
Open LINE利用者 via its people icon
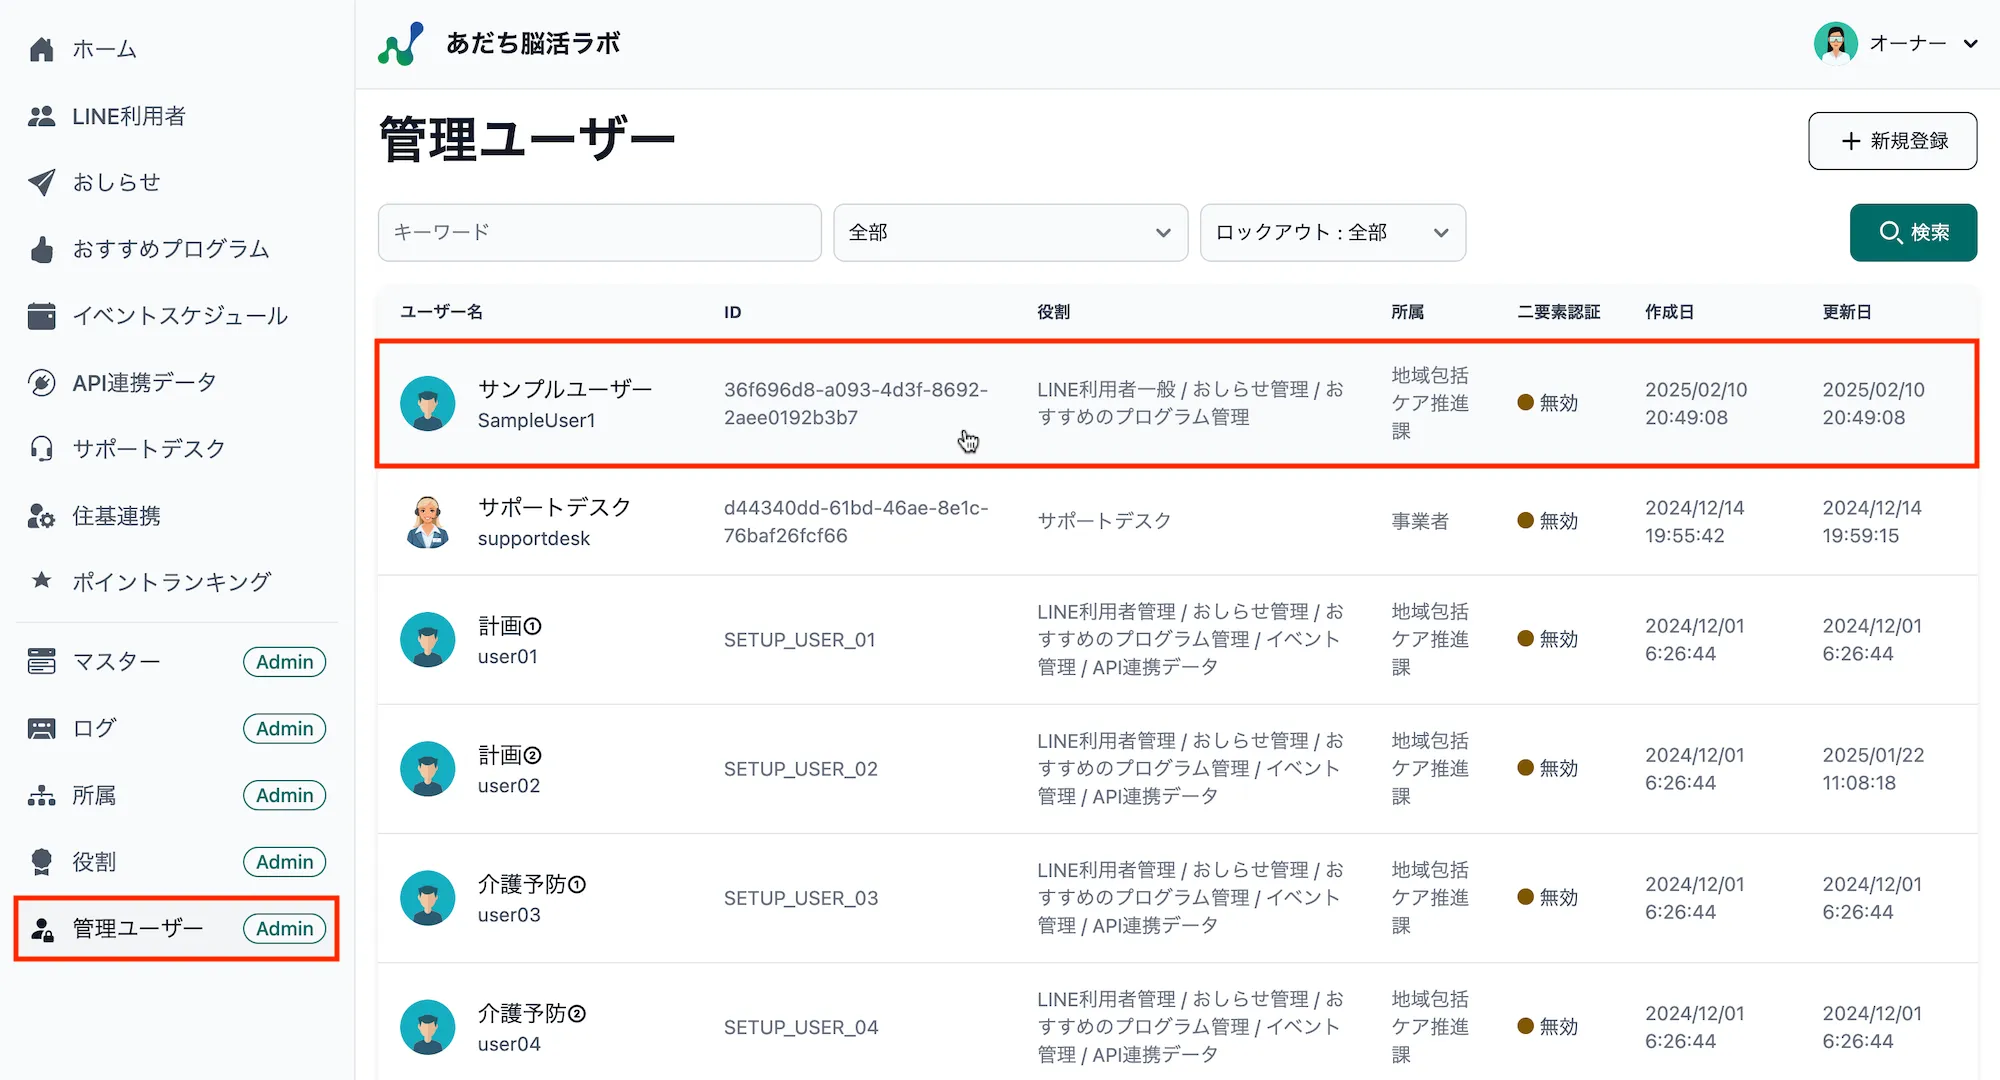tap(41, 115)
